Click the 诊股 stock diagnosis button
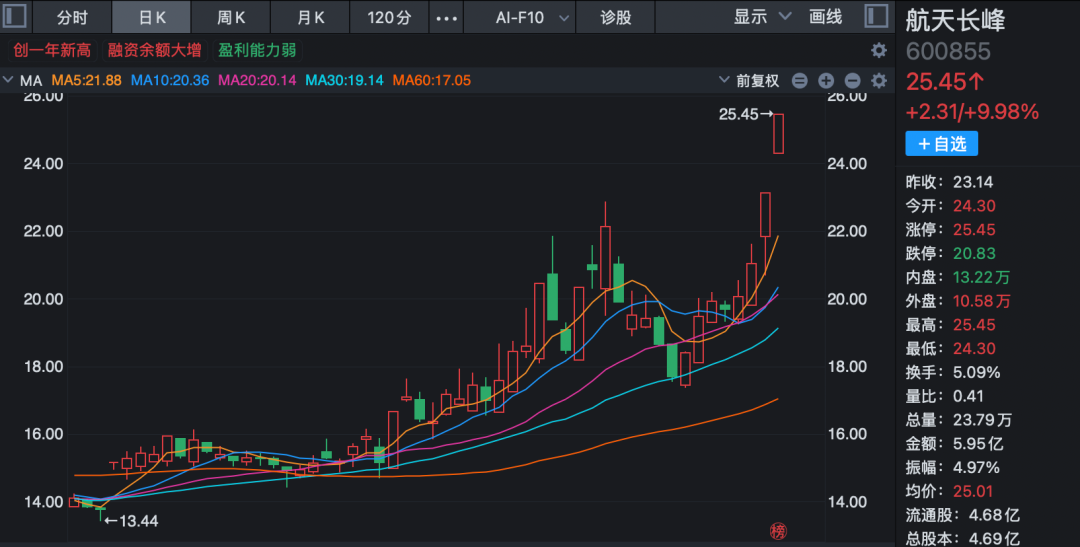The width and height of the screenshot is (1080, 547). coord(616,17)
